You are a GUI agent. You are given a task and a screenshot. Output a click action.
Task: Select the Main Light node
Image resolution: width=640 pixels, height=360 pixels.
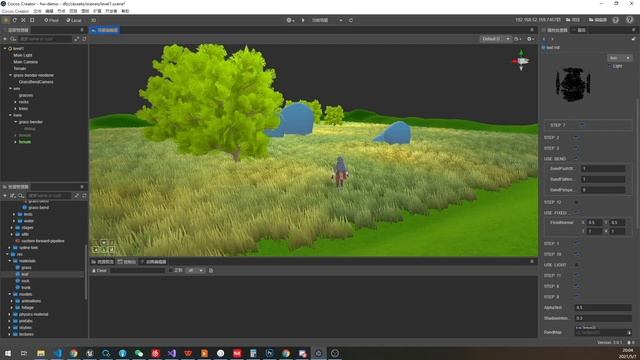(x=22, y=55)
